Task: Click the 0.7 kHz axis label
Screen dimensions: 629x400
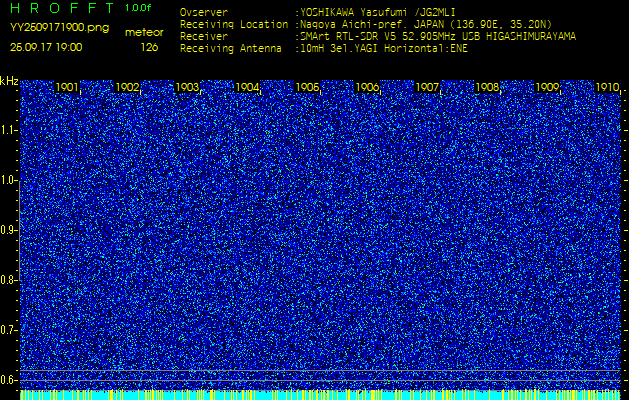Action: coord(9,330)
